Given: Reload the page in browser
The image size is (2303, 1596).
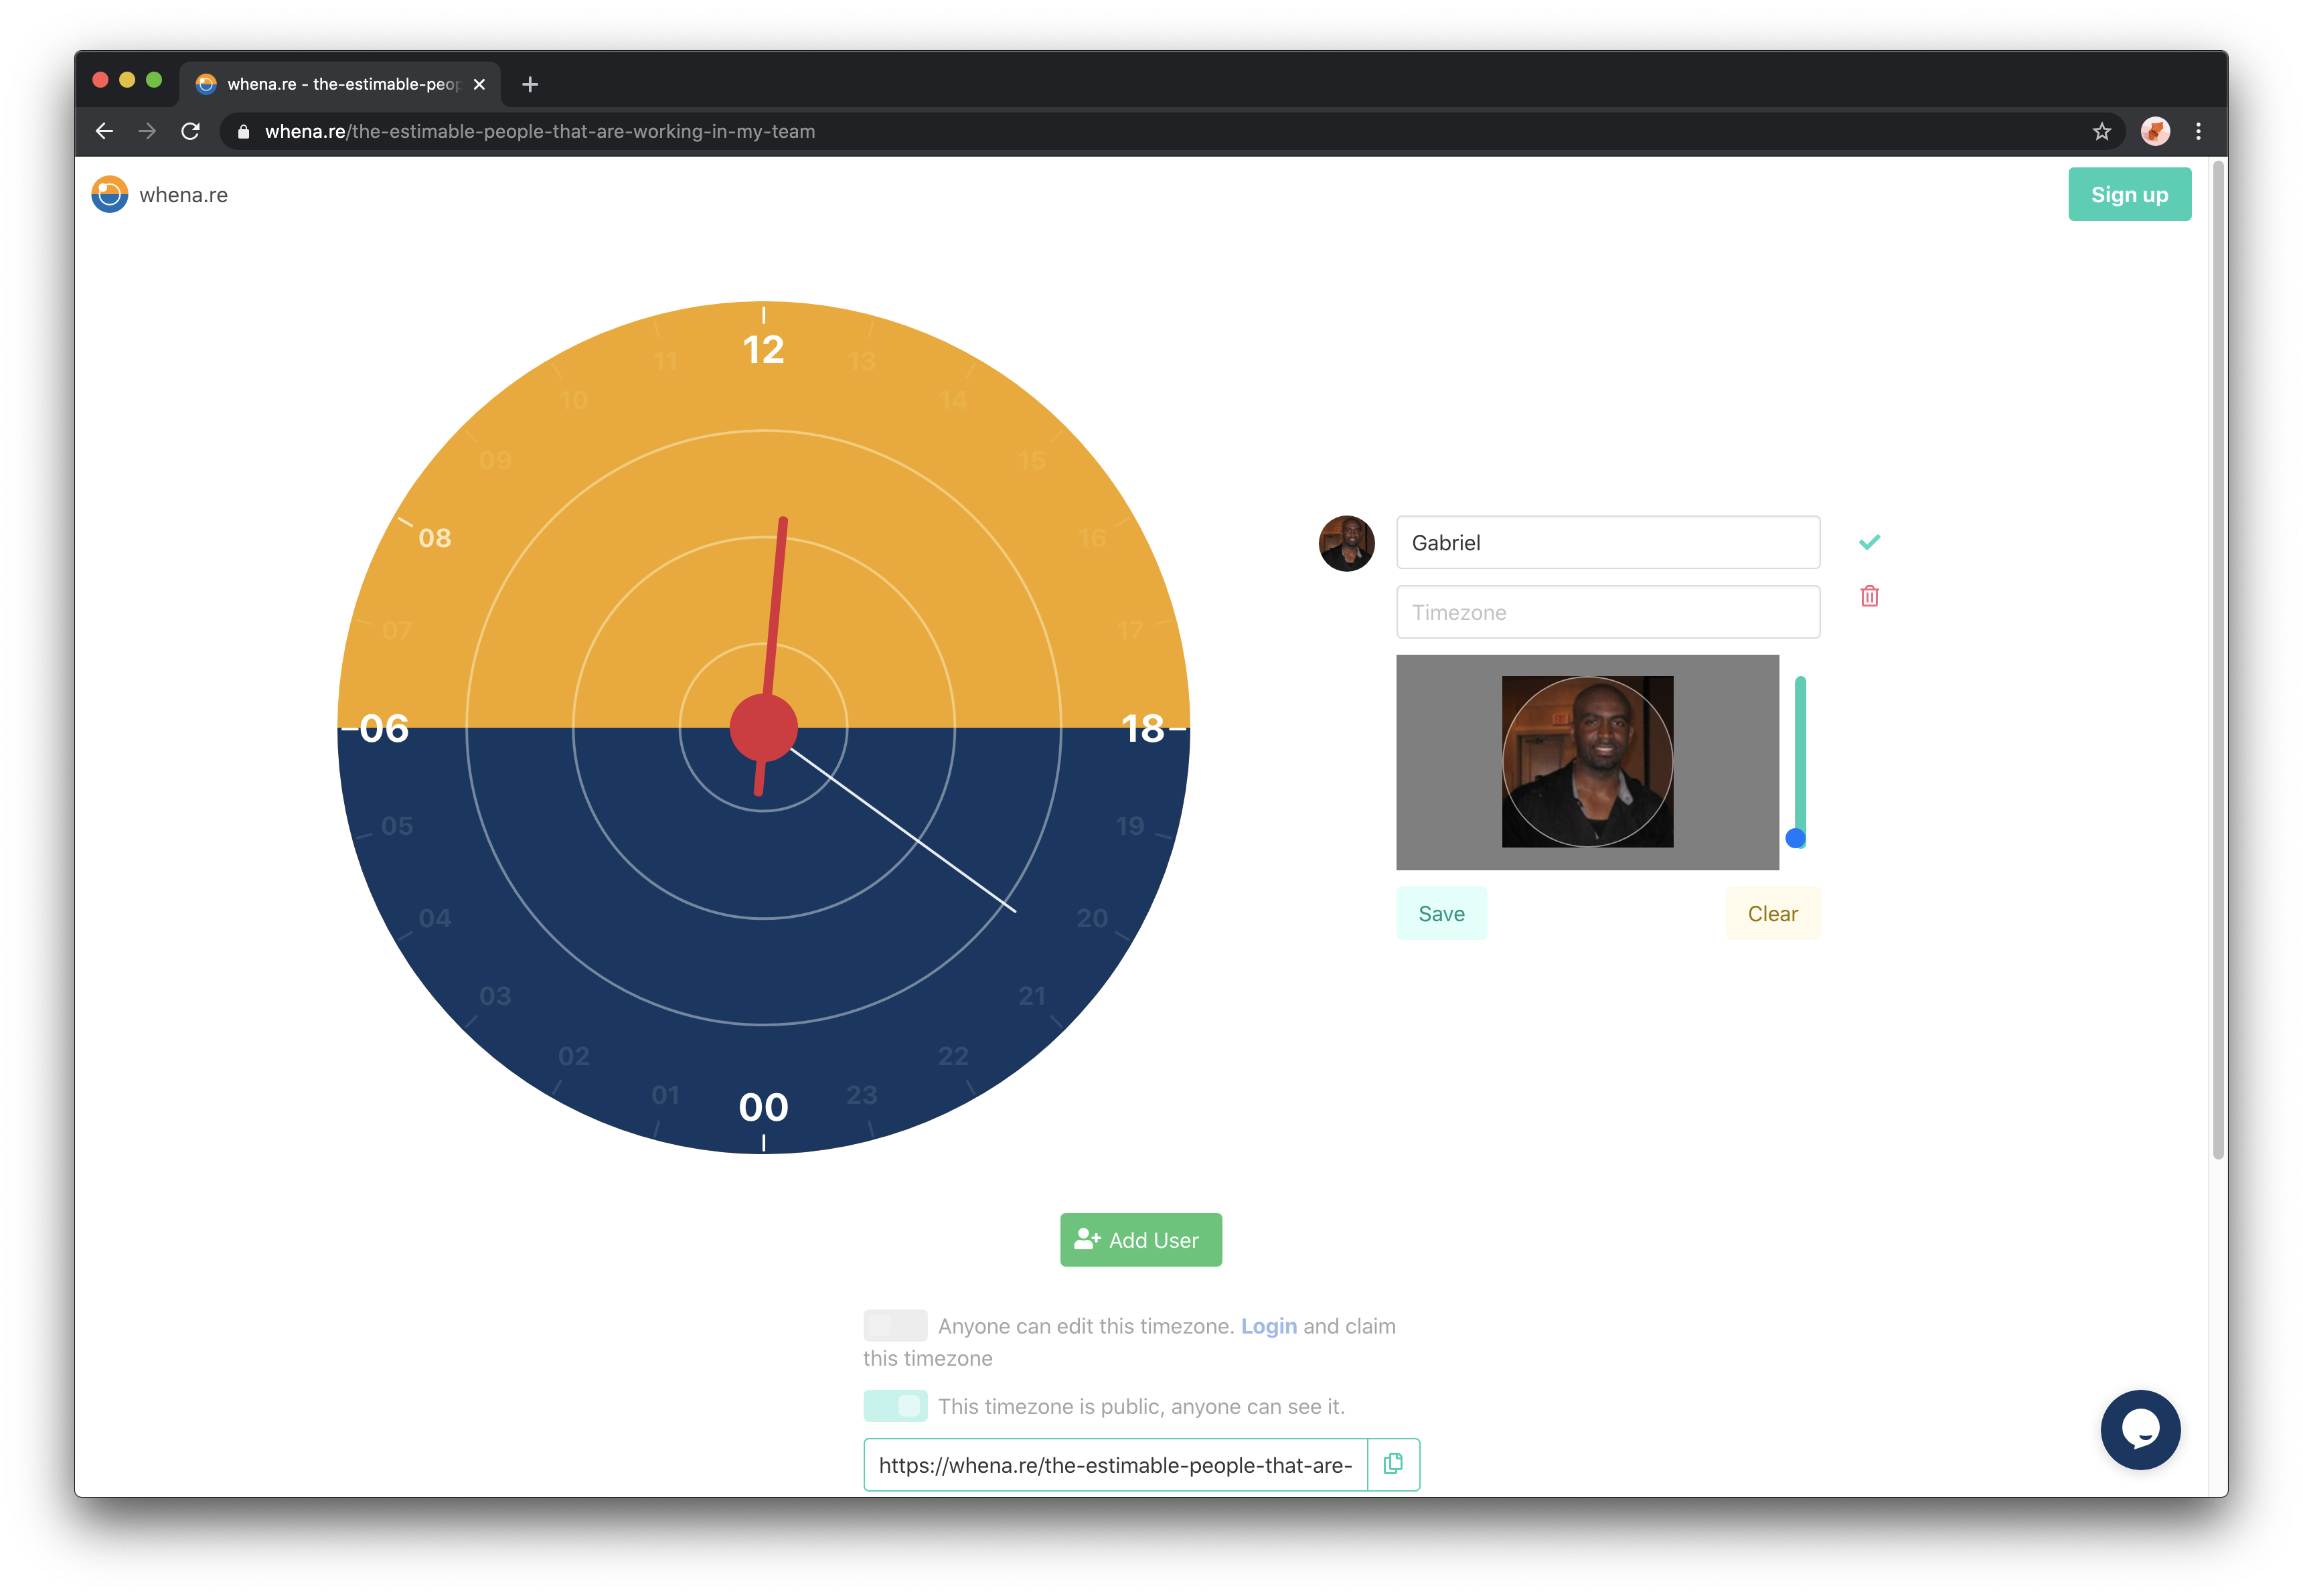Looking at the screenshot, I should point(190,131).
